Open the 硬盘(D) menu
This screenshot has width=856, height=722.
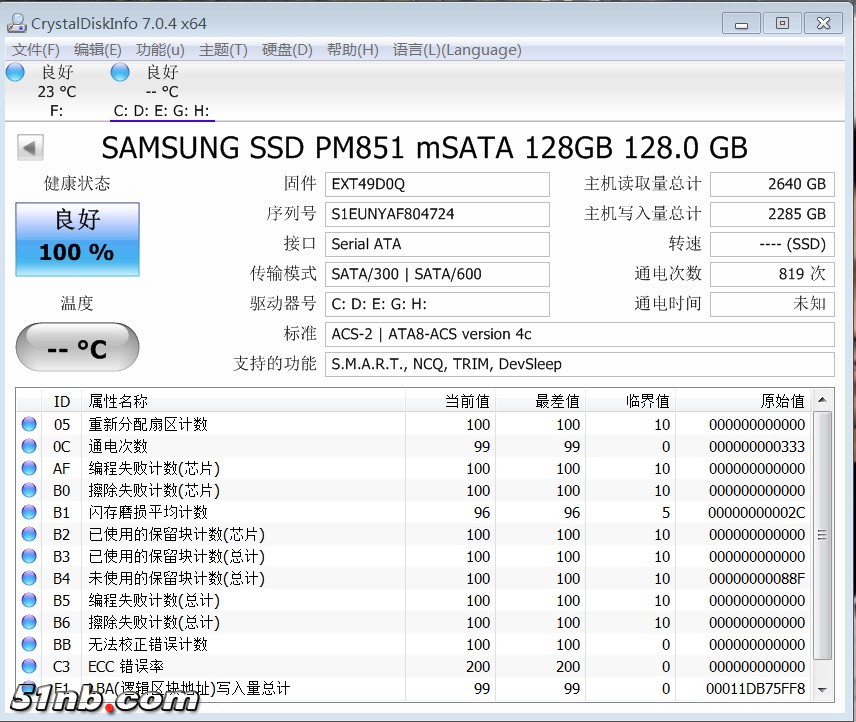click(x=287, y=50)
